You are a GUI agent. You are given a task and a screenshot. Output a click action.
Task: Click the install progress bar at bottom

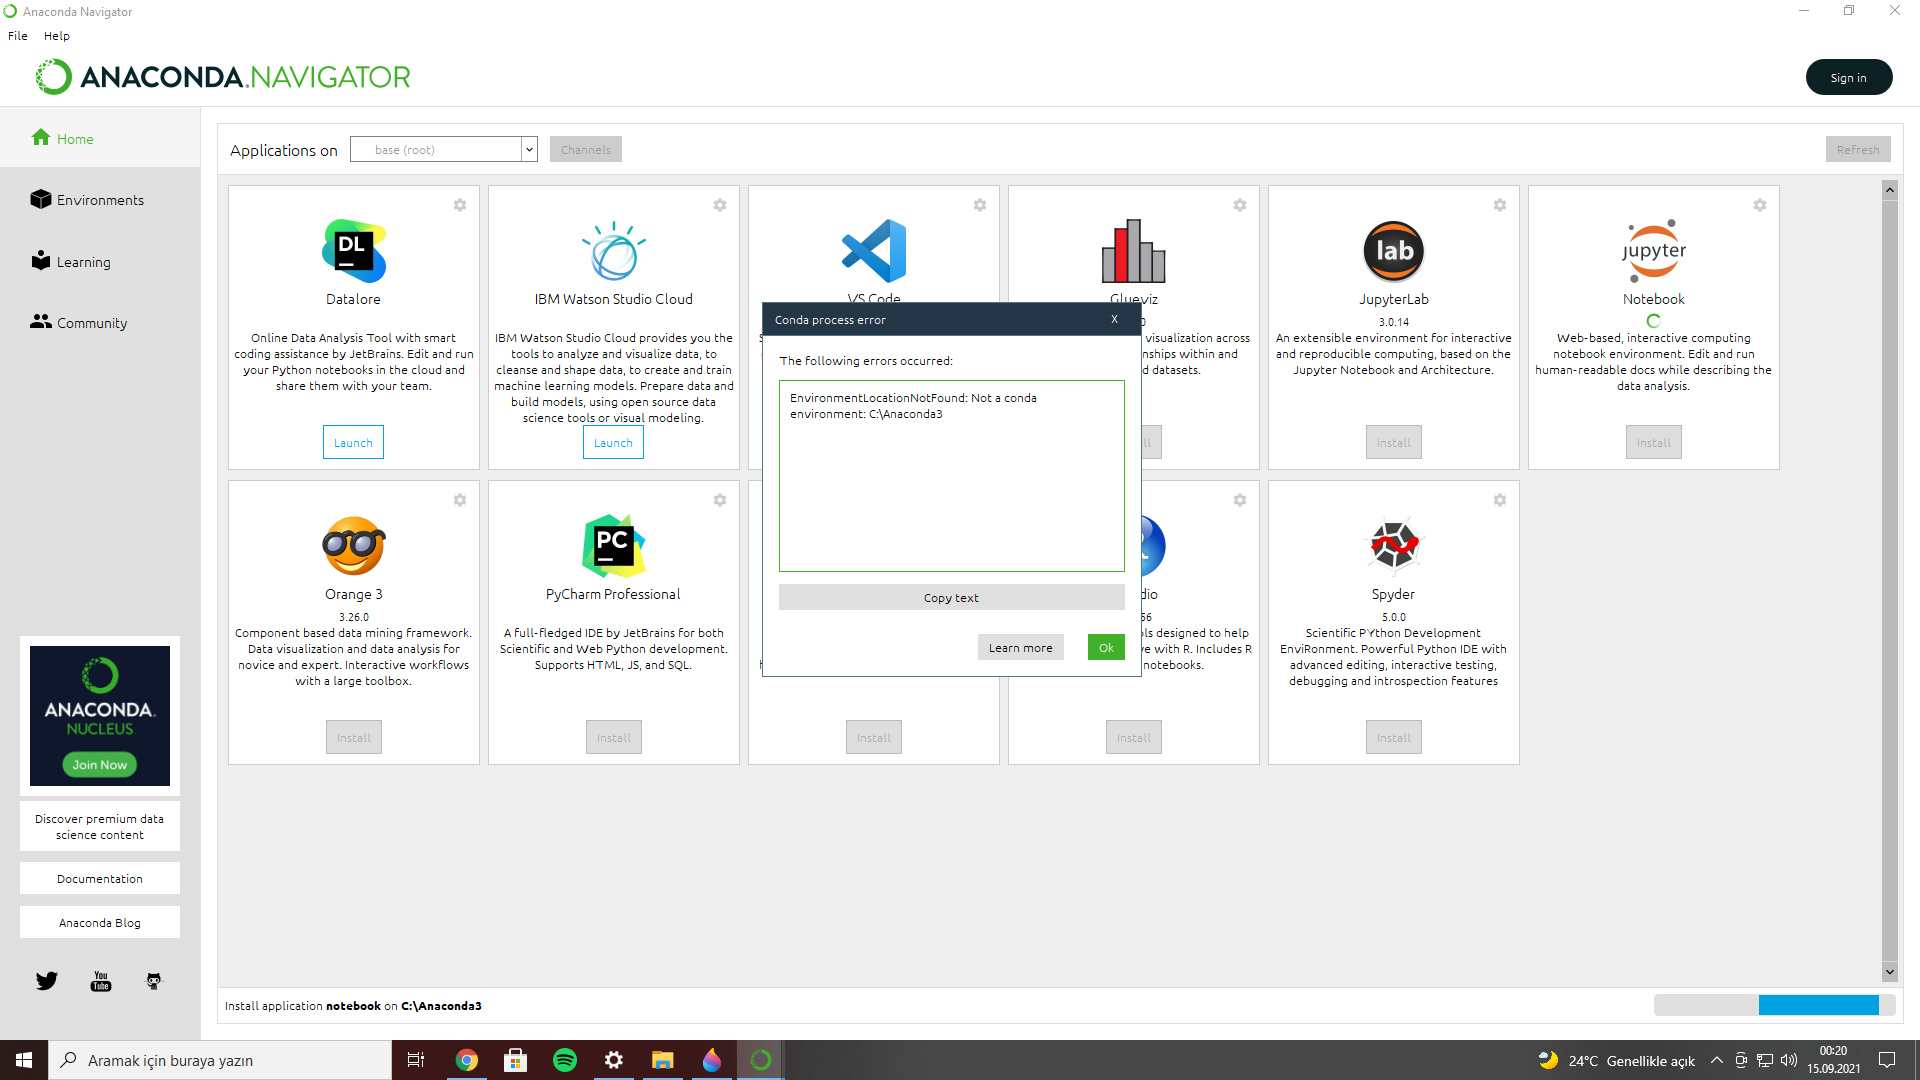pos(1775,1005)
